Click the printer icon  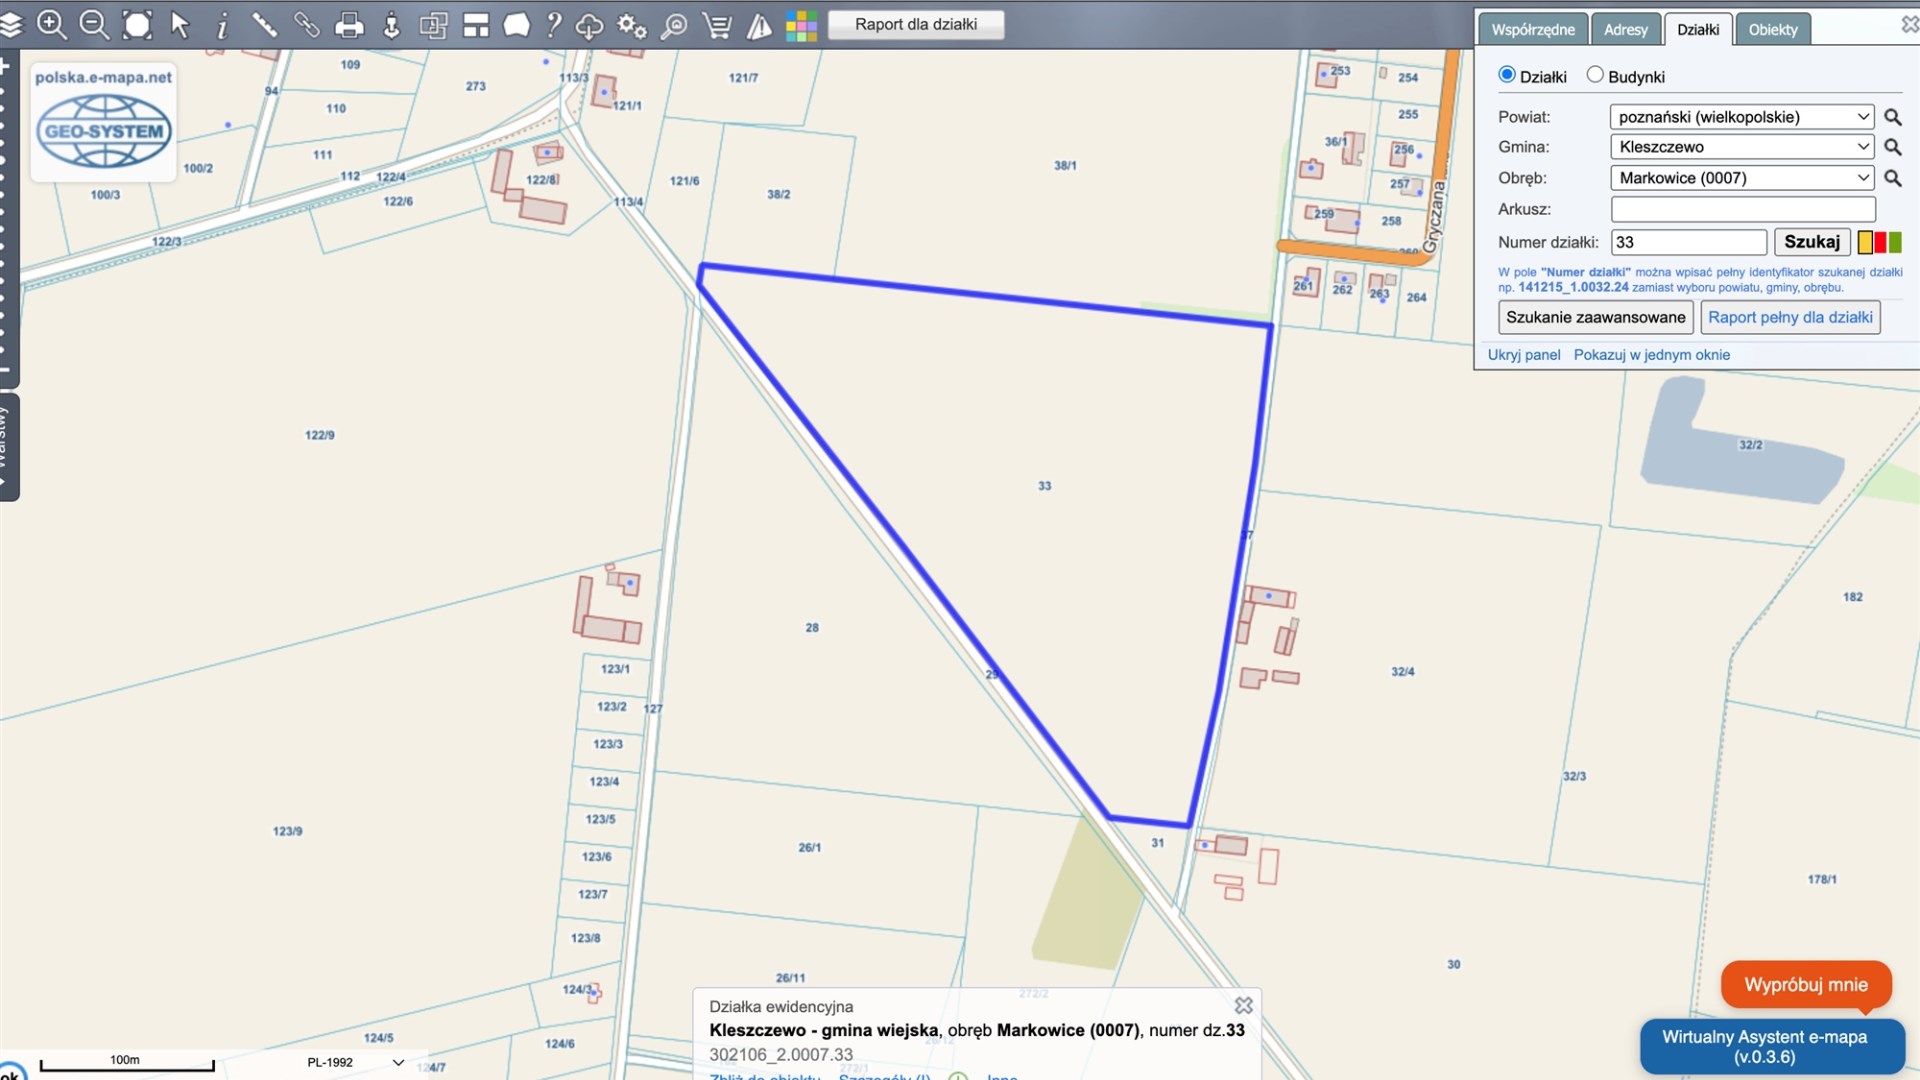(x=349, y=25)
